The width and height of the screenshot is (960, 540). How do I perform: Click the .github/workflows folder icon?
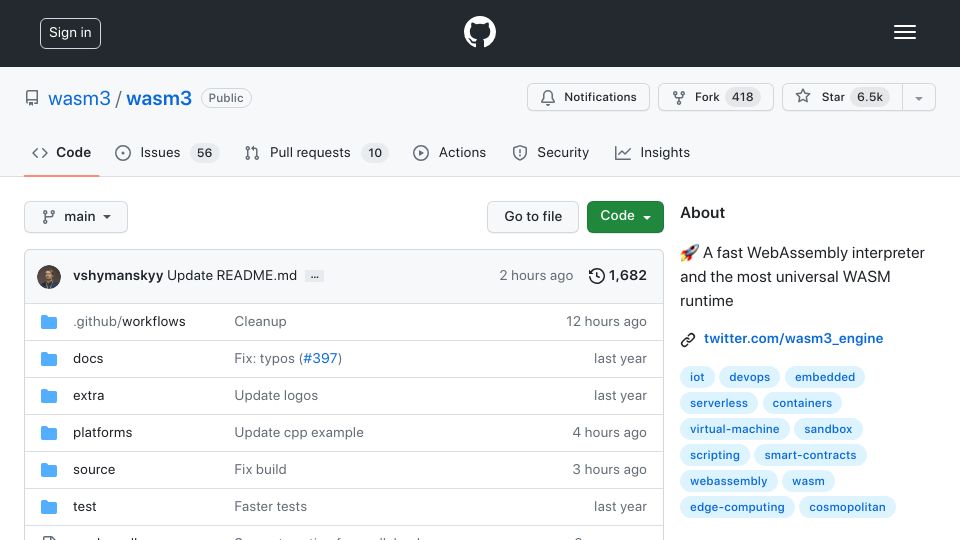point(49,322)
